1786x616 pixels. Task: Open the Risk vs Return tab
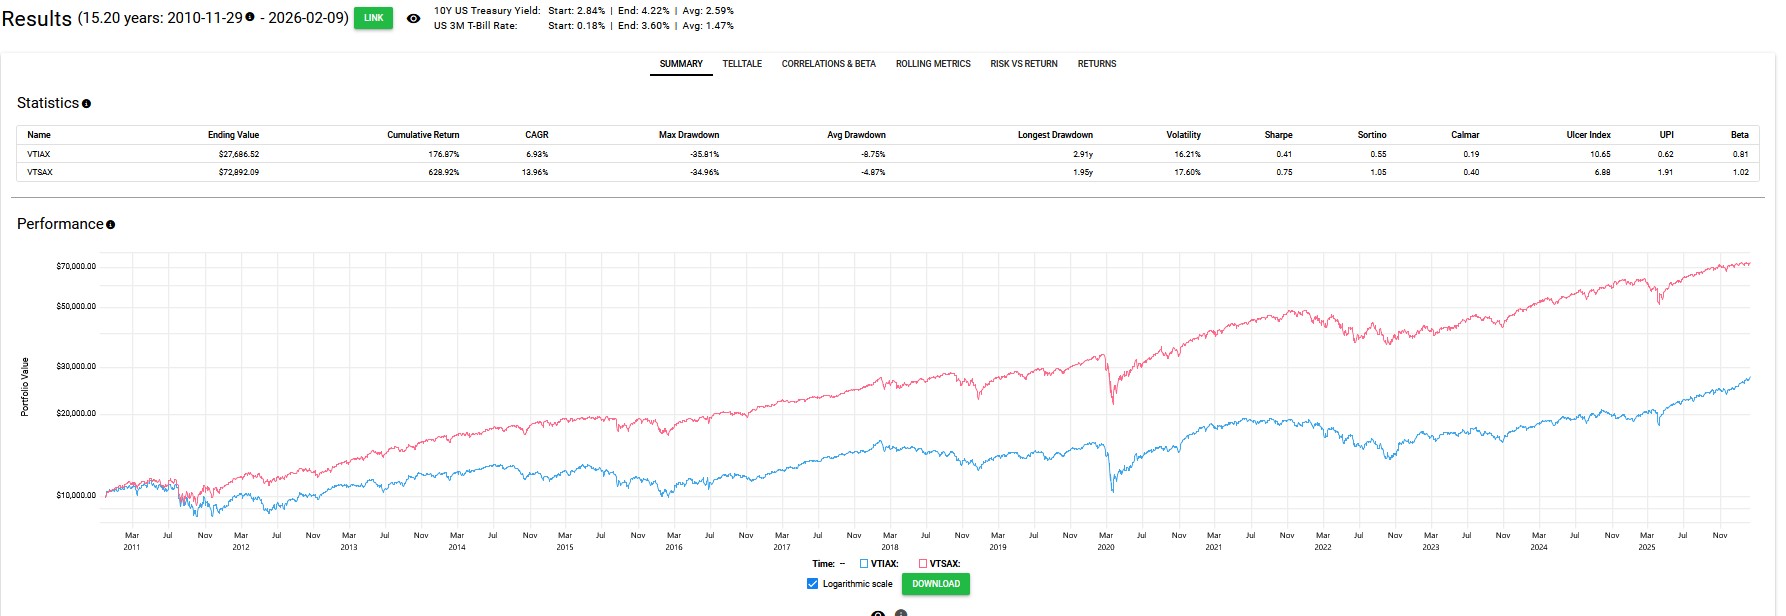pyautogui.click(x=1024, y=64)
